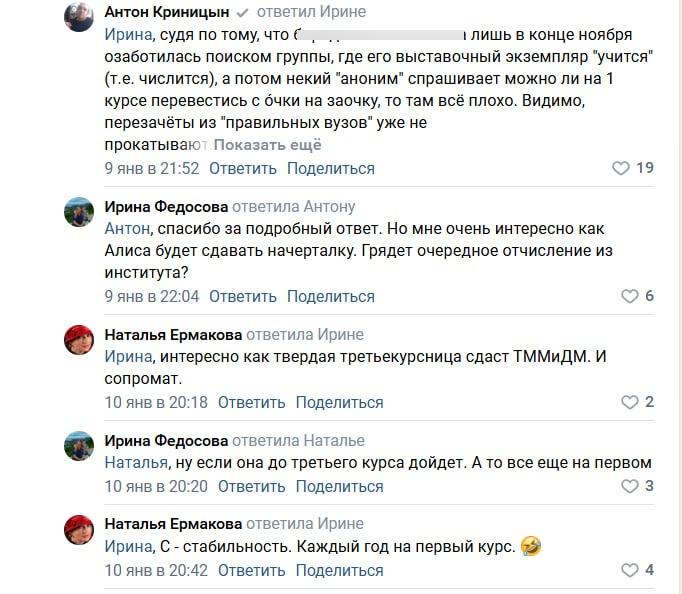
Task: Open Anton Krinitsyn's avatar
Action: 80,17
